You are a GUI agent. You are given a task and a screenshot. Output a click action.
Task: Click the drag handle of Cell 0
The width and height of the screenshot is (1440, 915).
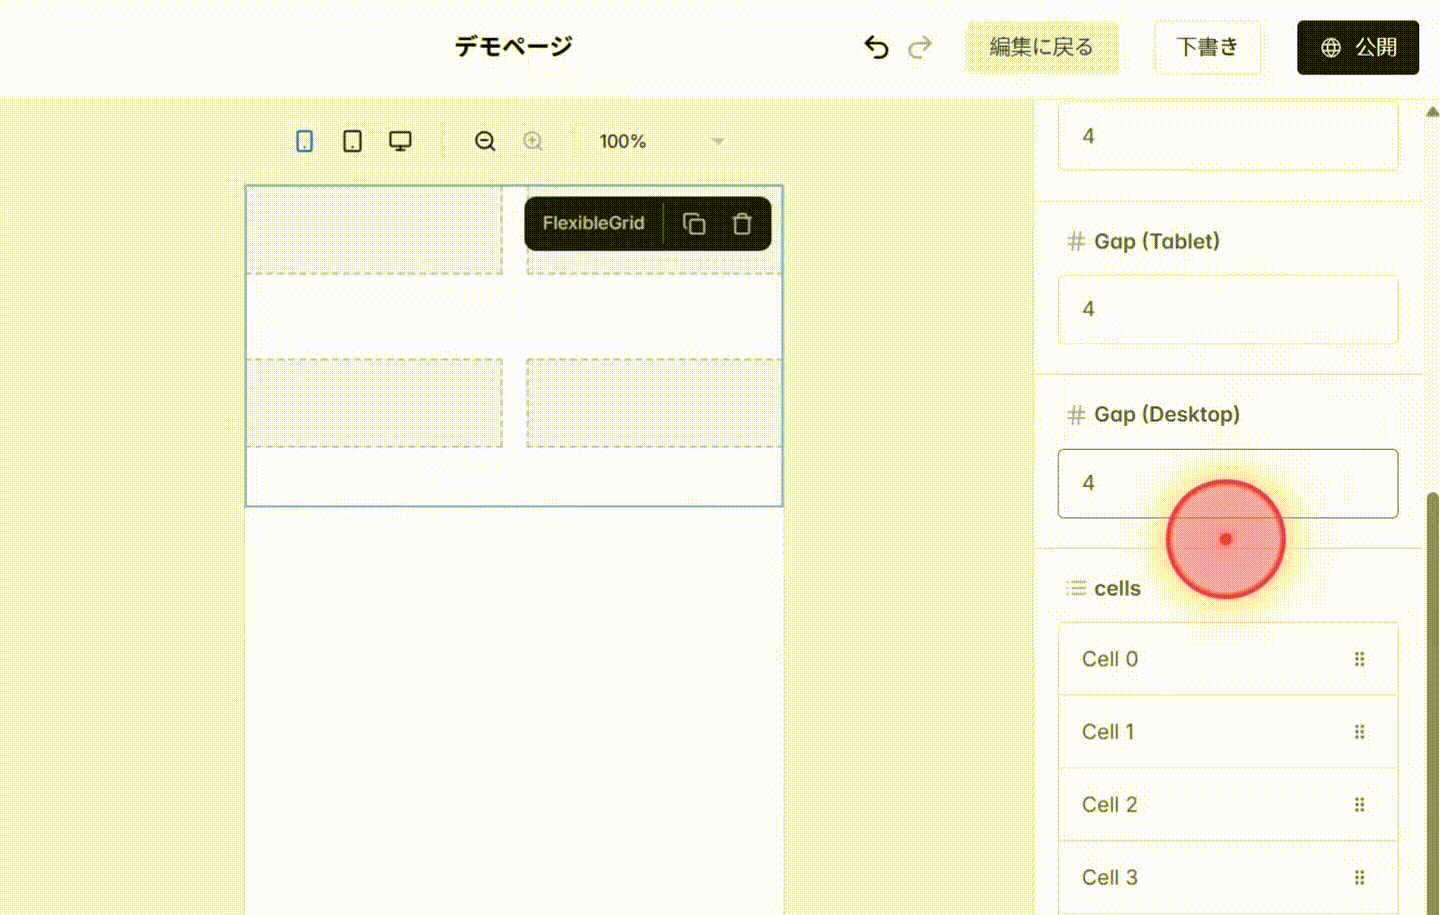click(1360, 658)
